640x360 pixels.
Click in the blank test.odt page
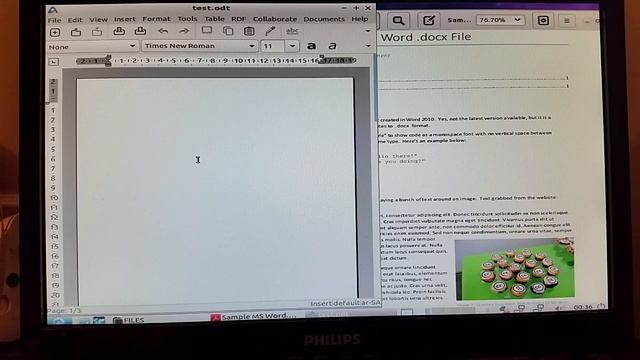216,191
